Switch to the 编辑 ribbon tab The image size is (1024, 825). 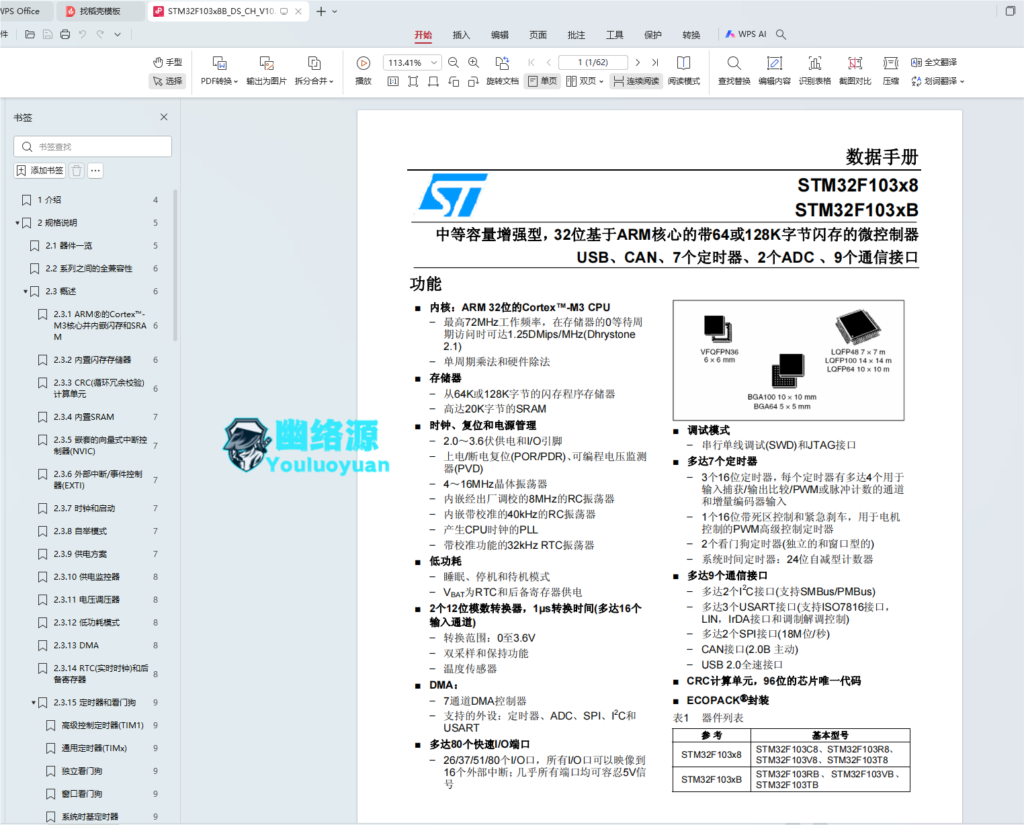click(500, 35)
